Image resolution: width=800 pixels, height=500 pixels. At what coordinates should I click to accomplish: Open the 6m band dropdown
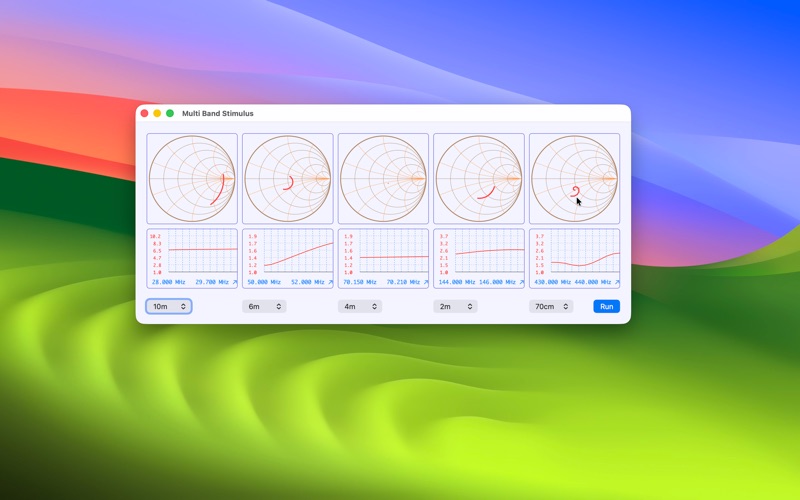264,306
